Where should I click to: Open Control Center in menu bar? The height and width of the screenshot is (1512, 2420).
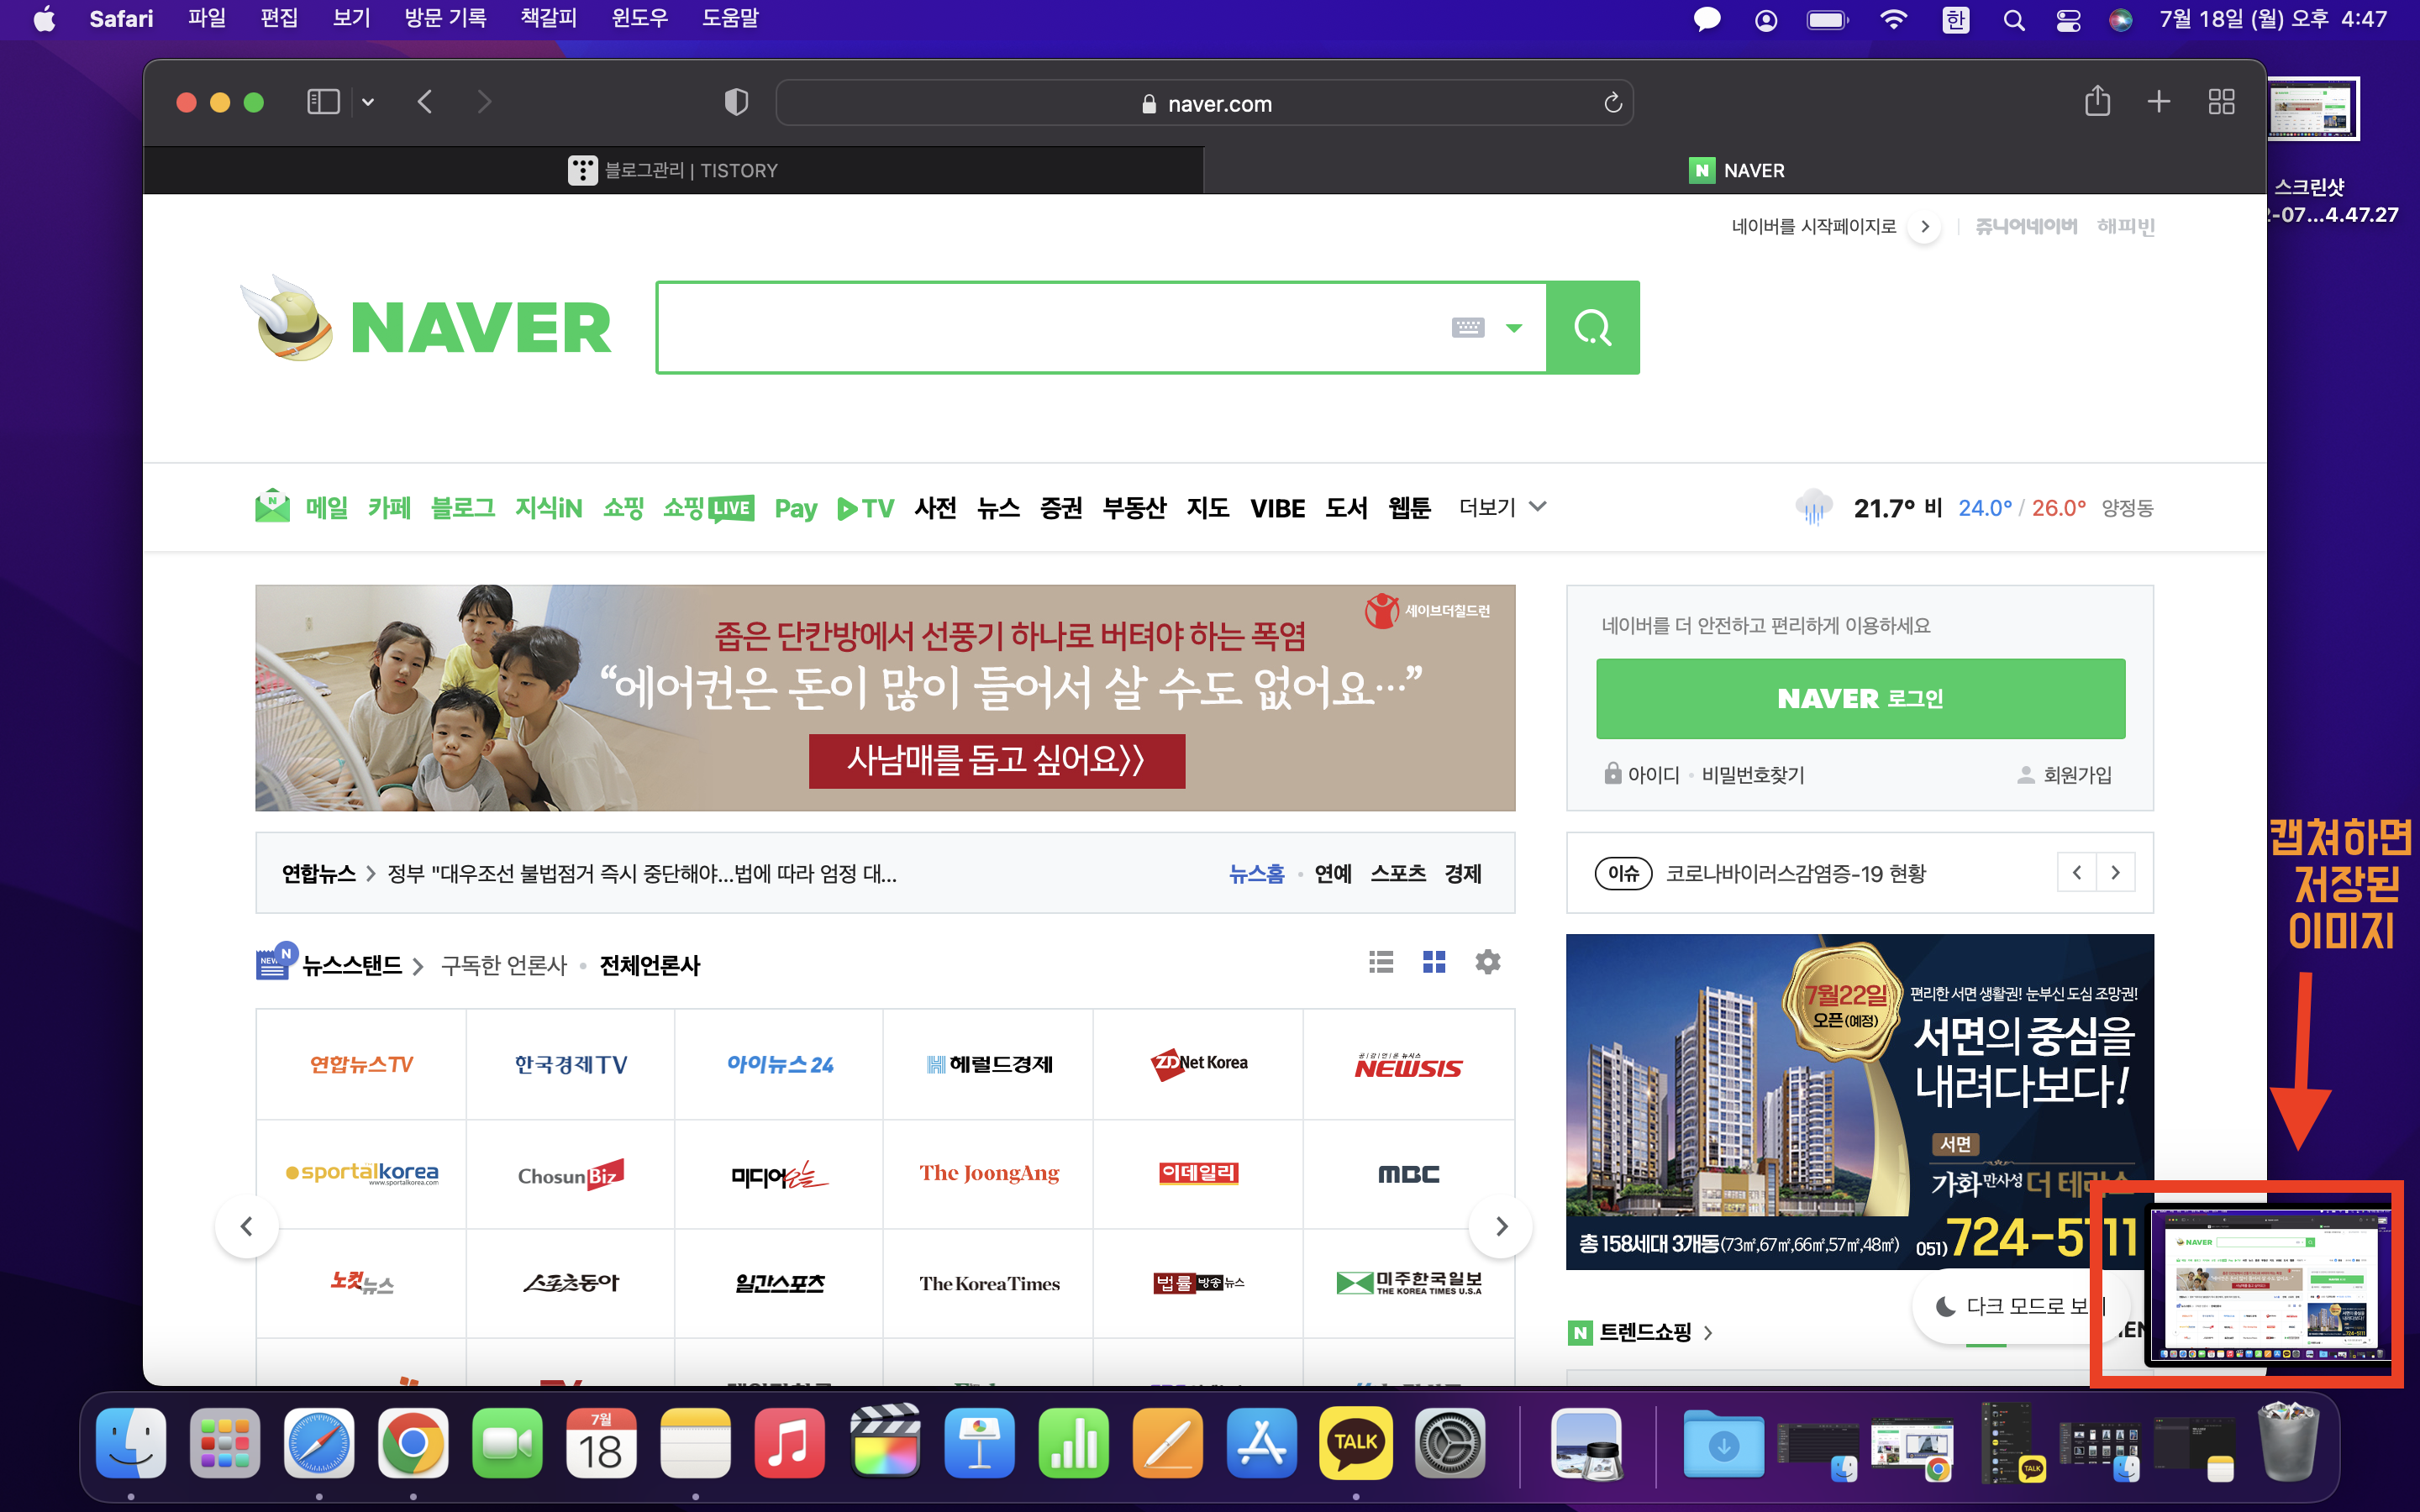click(2068, 20)
